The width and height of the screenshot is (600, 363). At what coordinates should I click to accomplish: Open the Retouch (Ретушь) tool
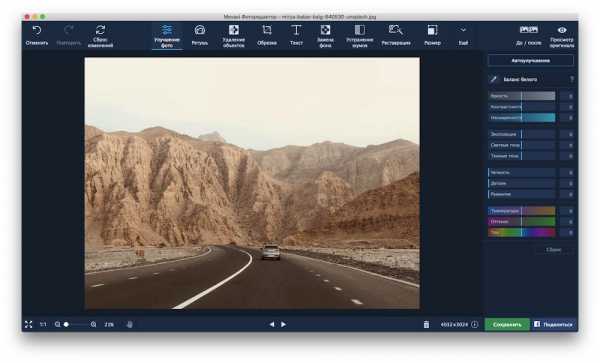(x=200, y=35)
